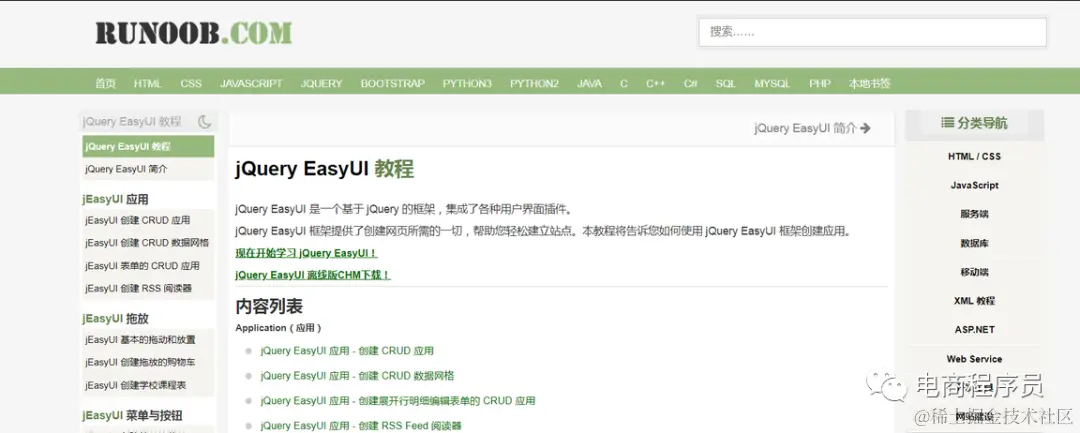Open 数据库 category in right panel

pyautogui.click(x=974, y=243)
